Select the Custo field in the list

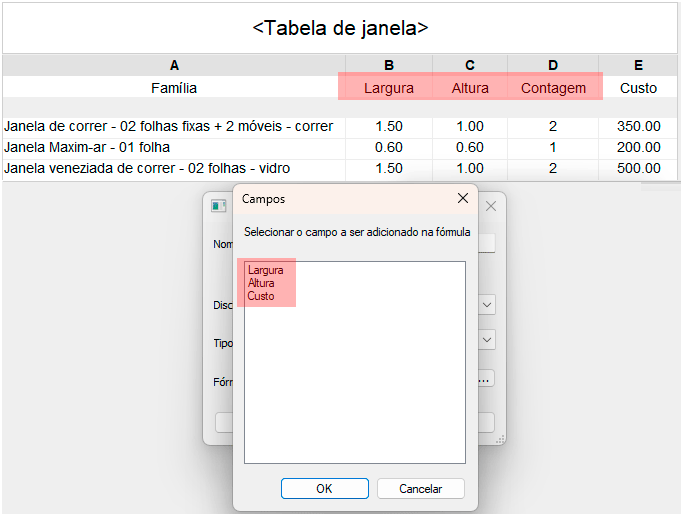261,296
